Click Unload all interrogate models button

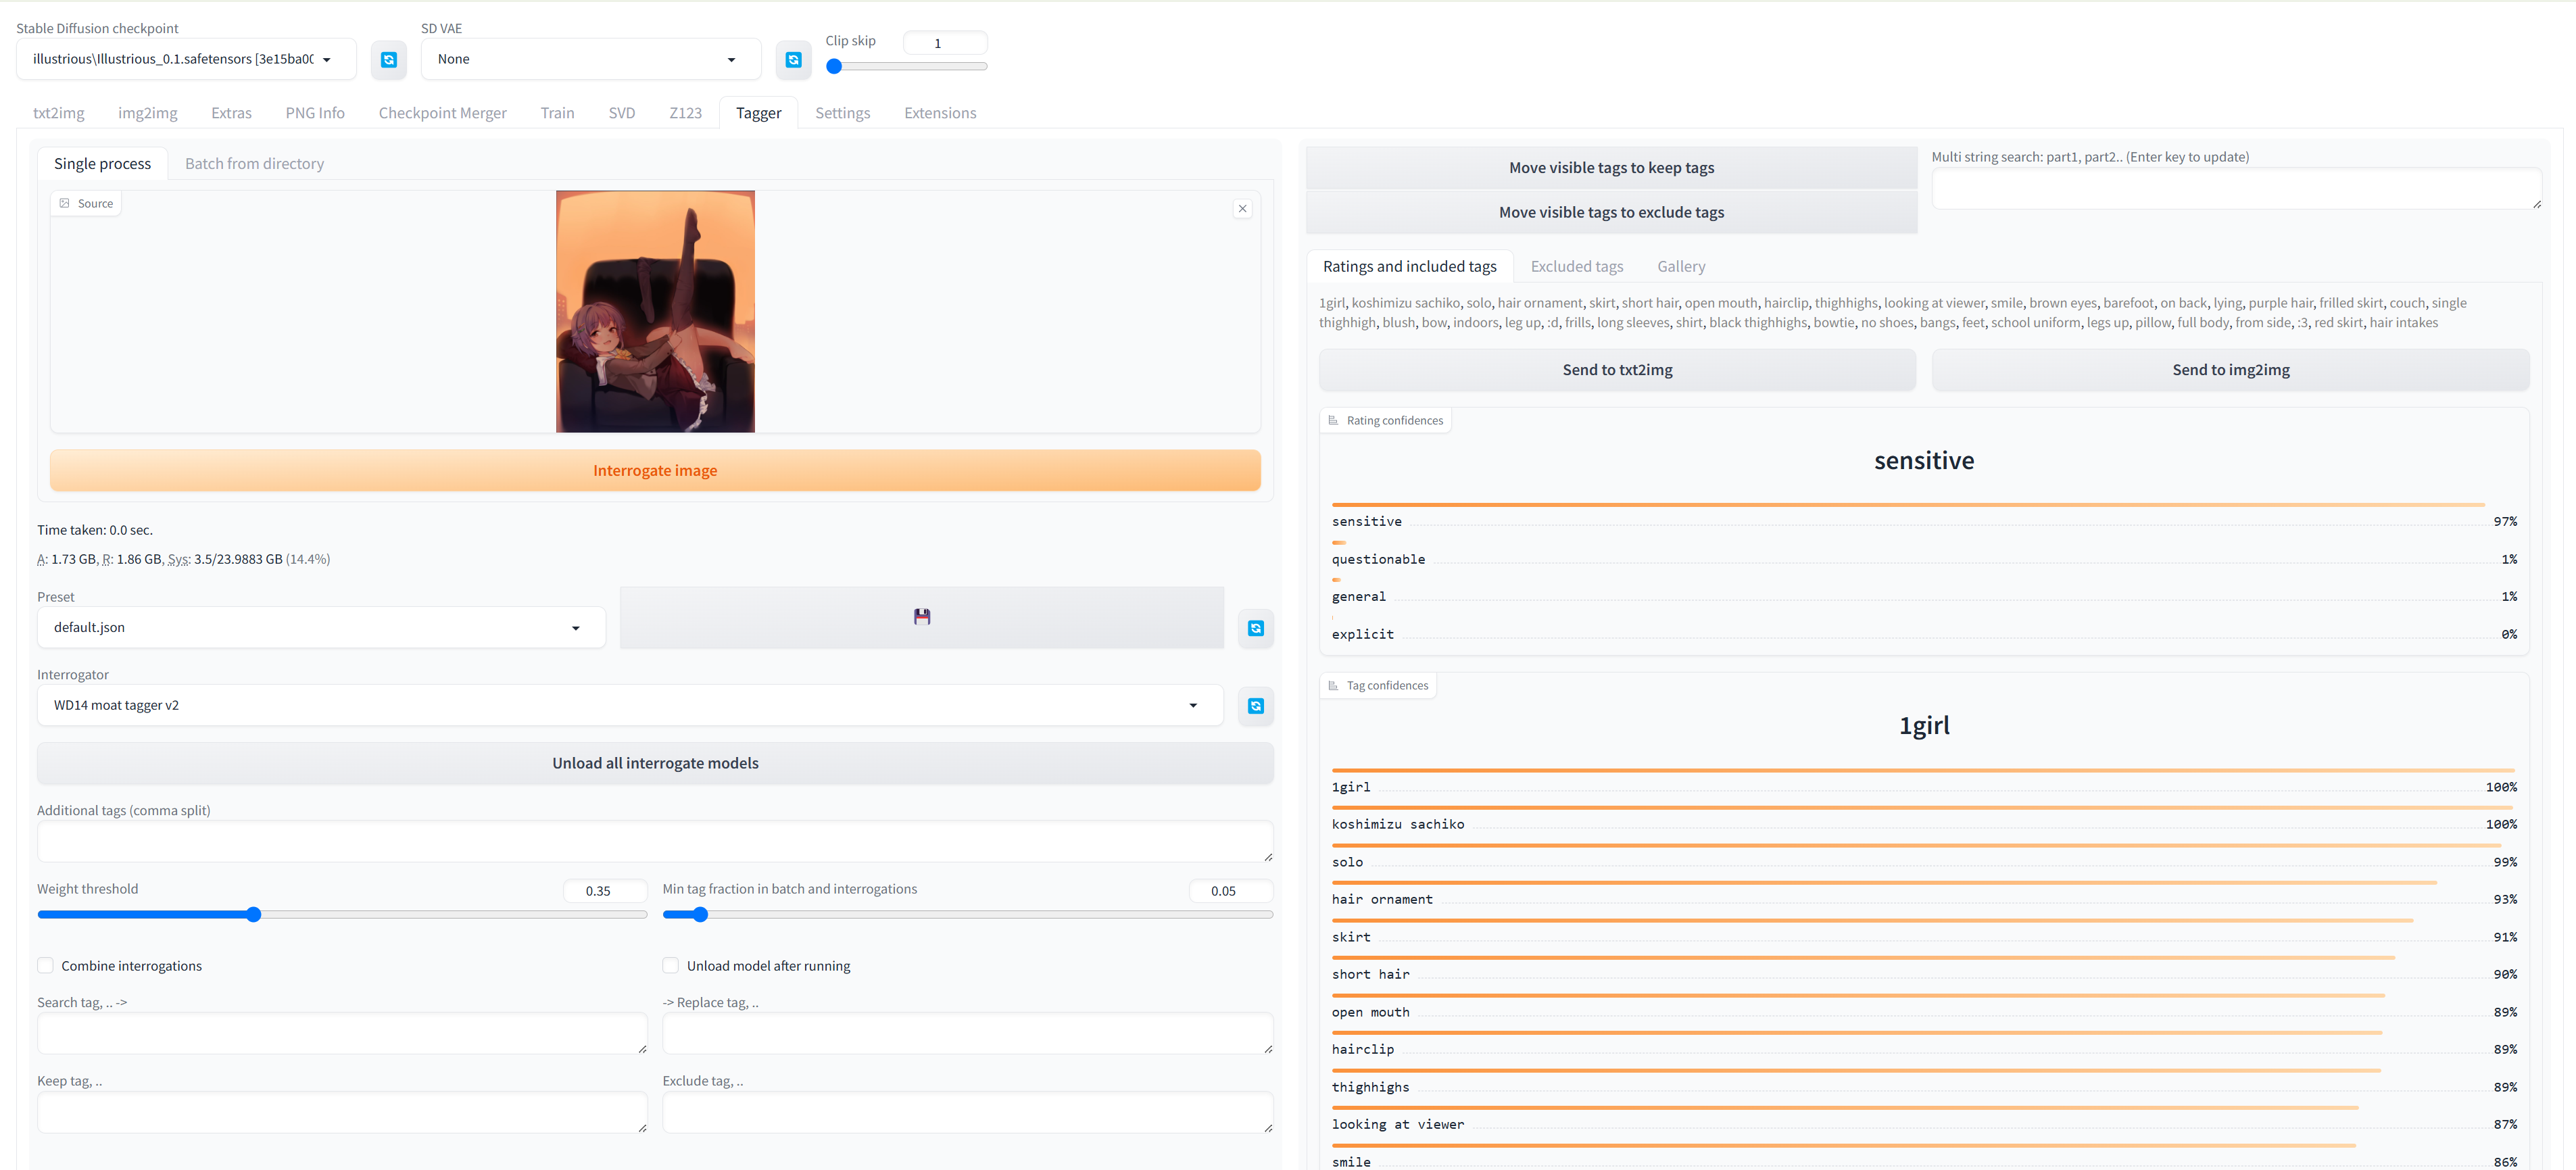(655, 764)
